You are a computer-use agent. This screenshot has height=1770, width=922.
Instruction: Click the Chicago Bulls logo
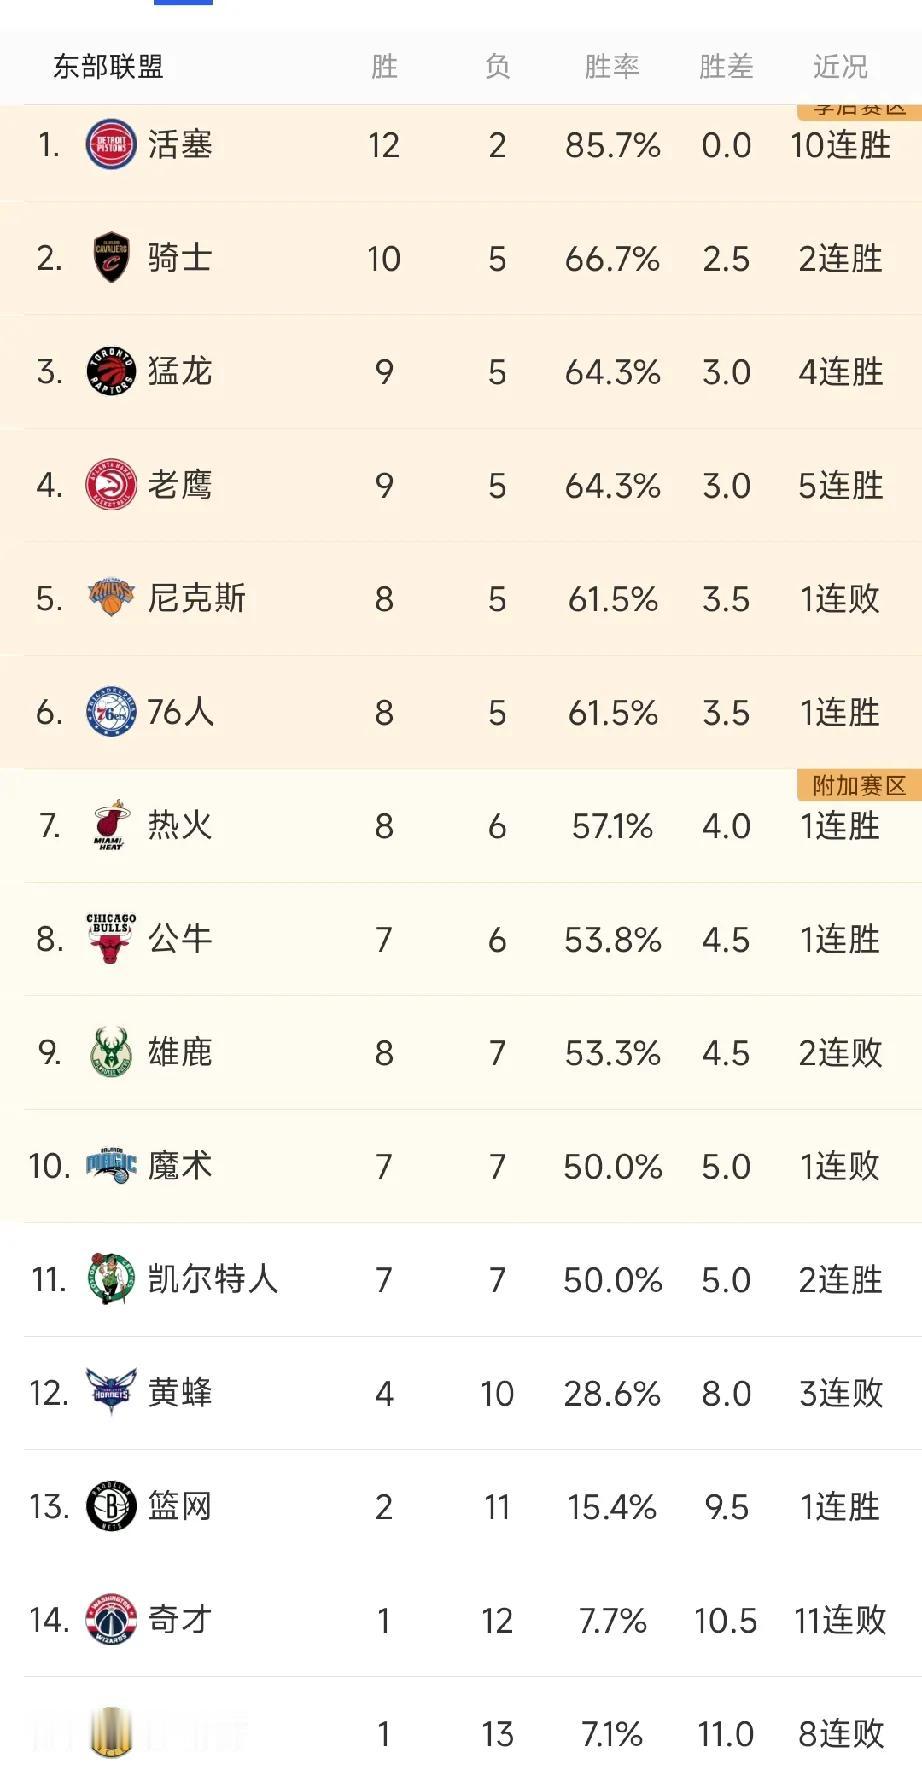click(x=110, y=939)
